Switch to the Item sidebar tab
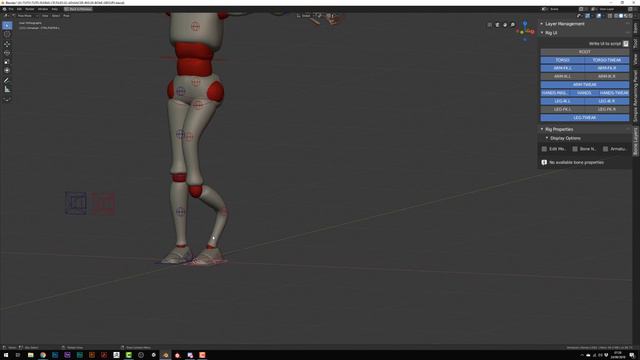Viewport: 640px width, 360px height. tap(636, 28)
